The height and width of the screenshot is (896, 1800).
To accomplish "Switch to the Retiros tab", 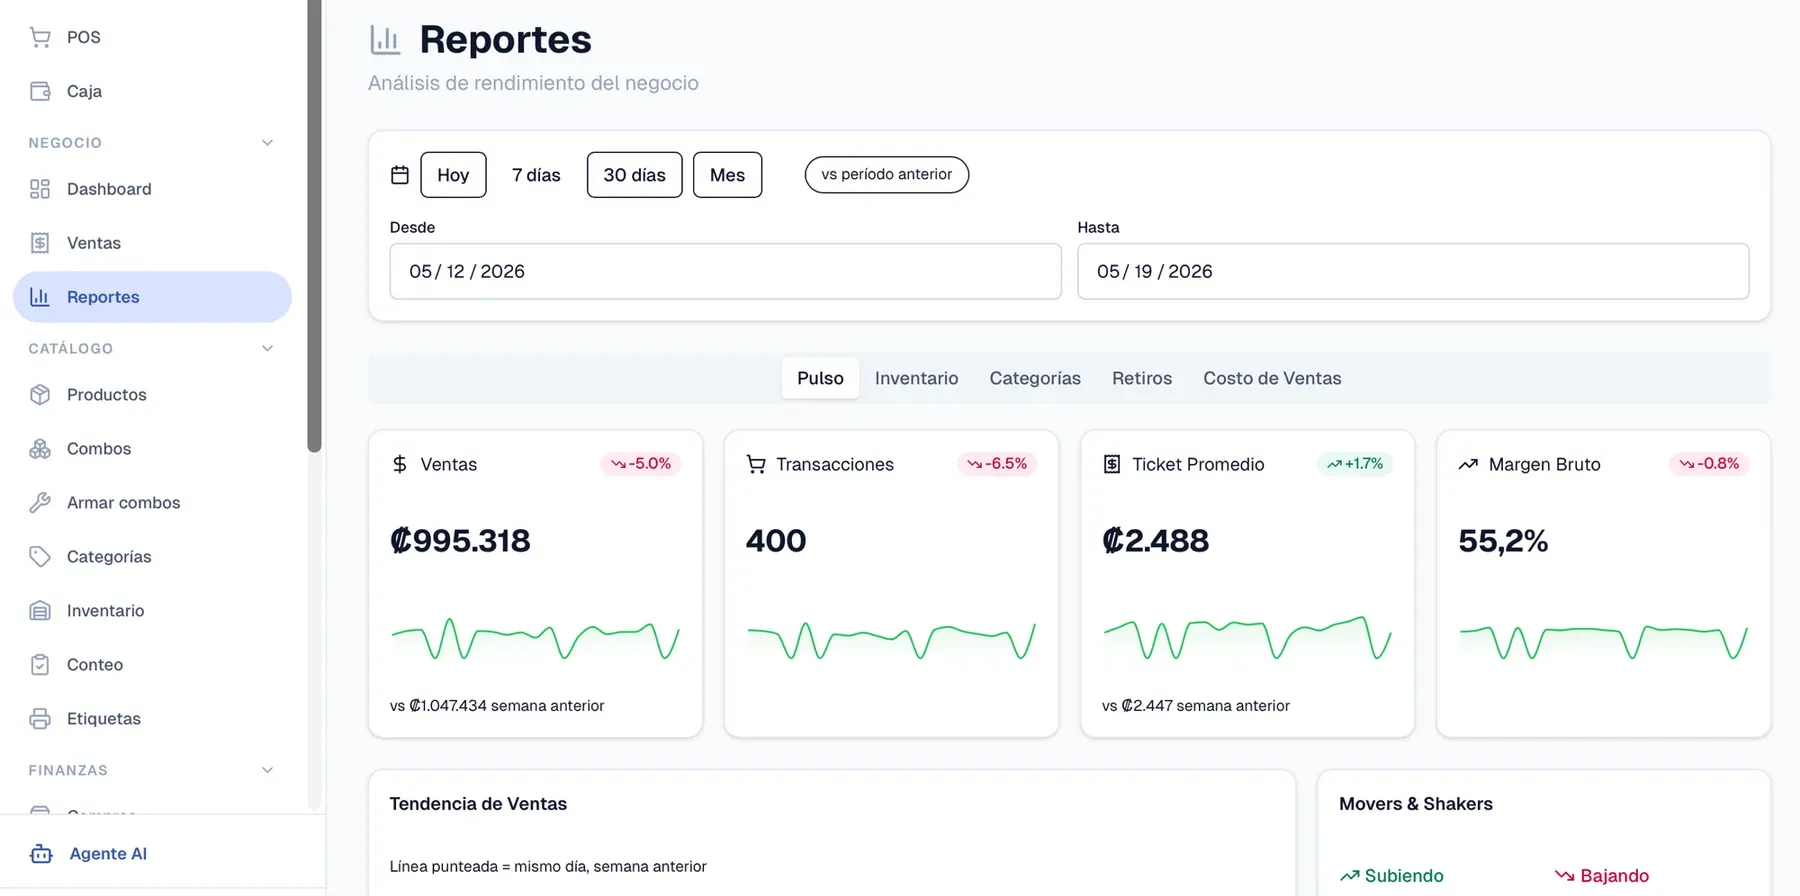I will [1142, 378].
